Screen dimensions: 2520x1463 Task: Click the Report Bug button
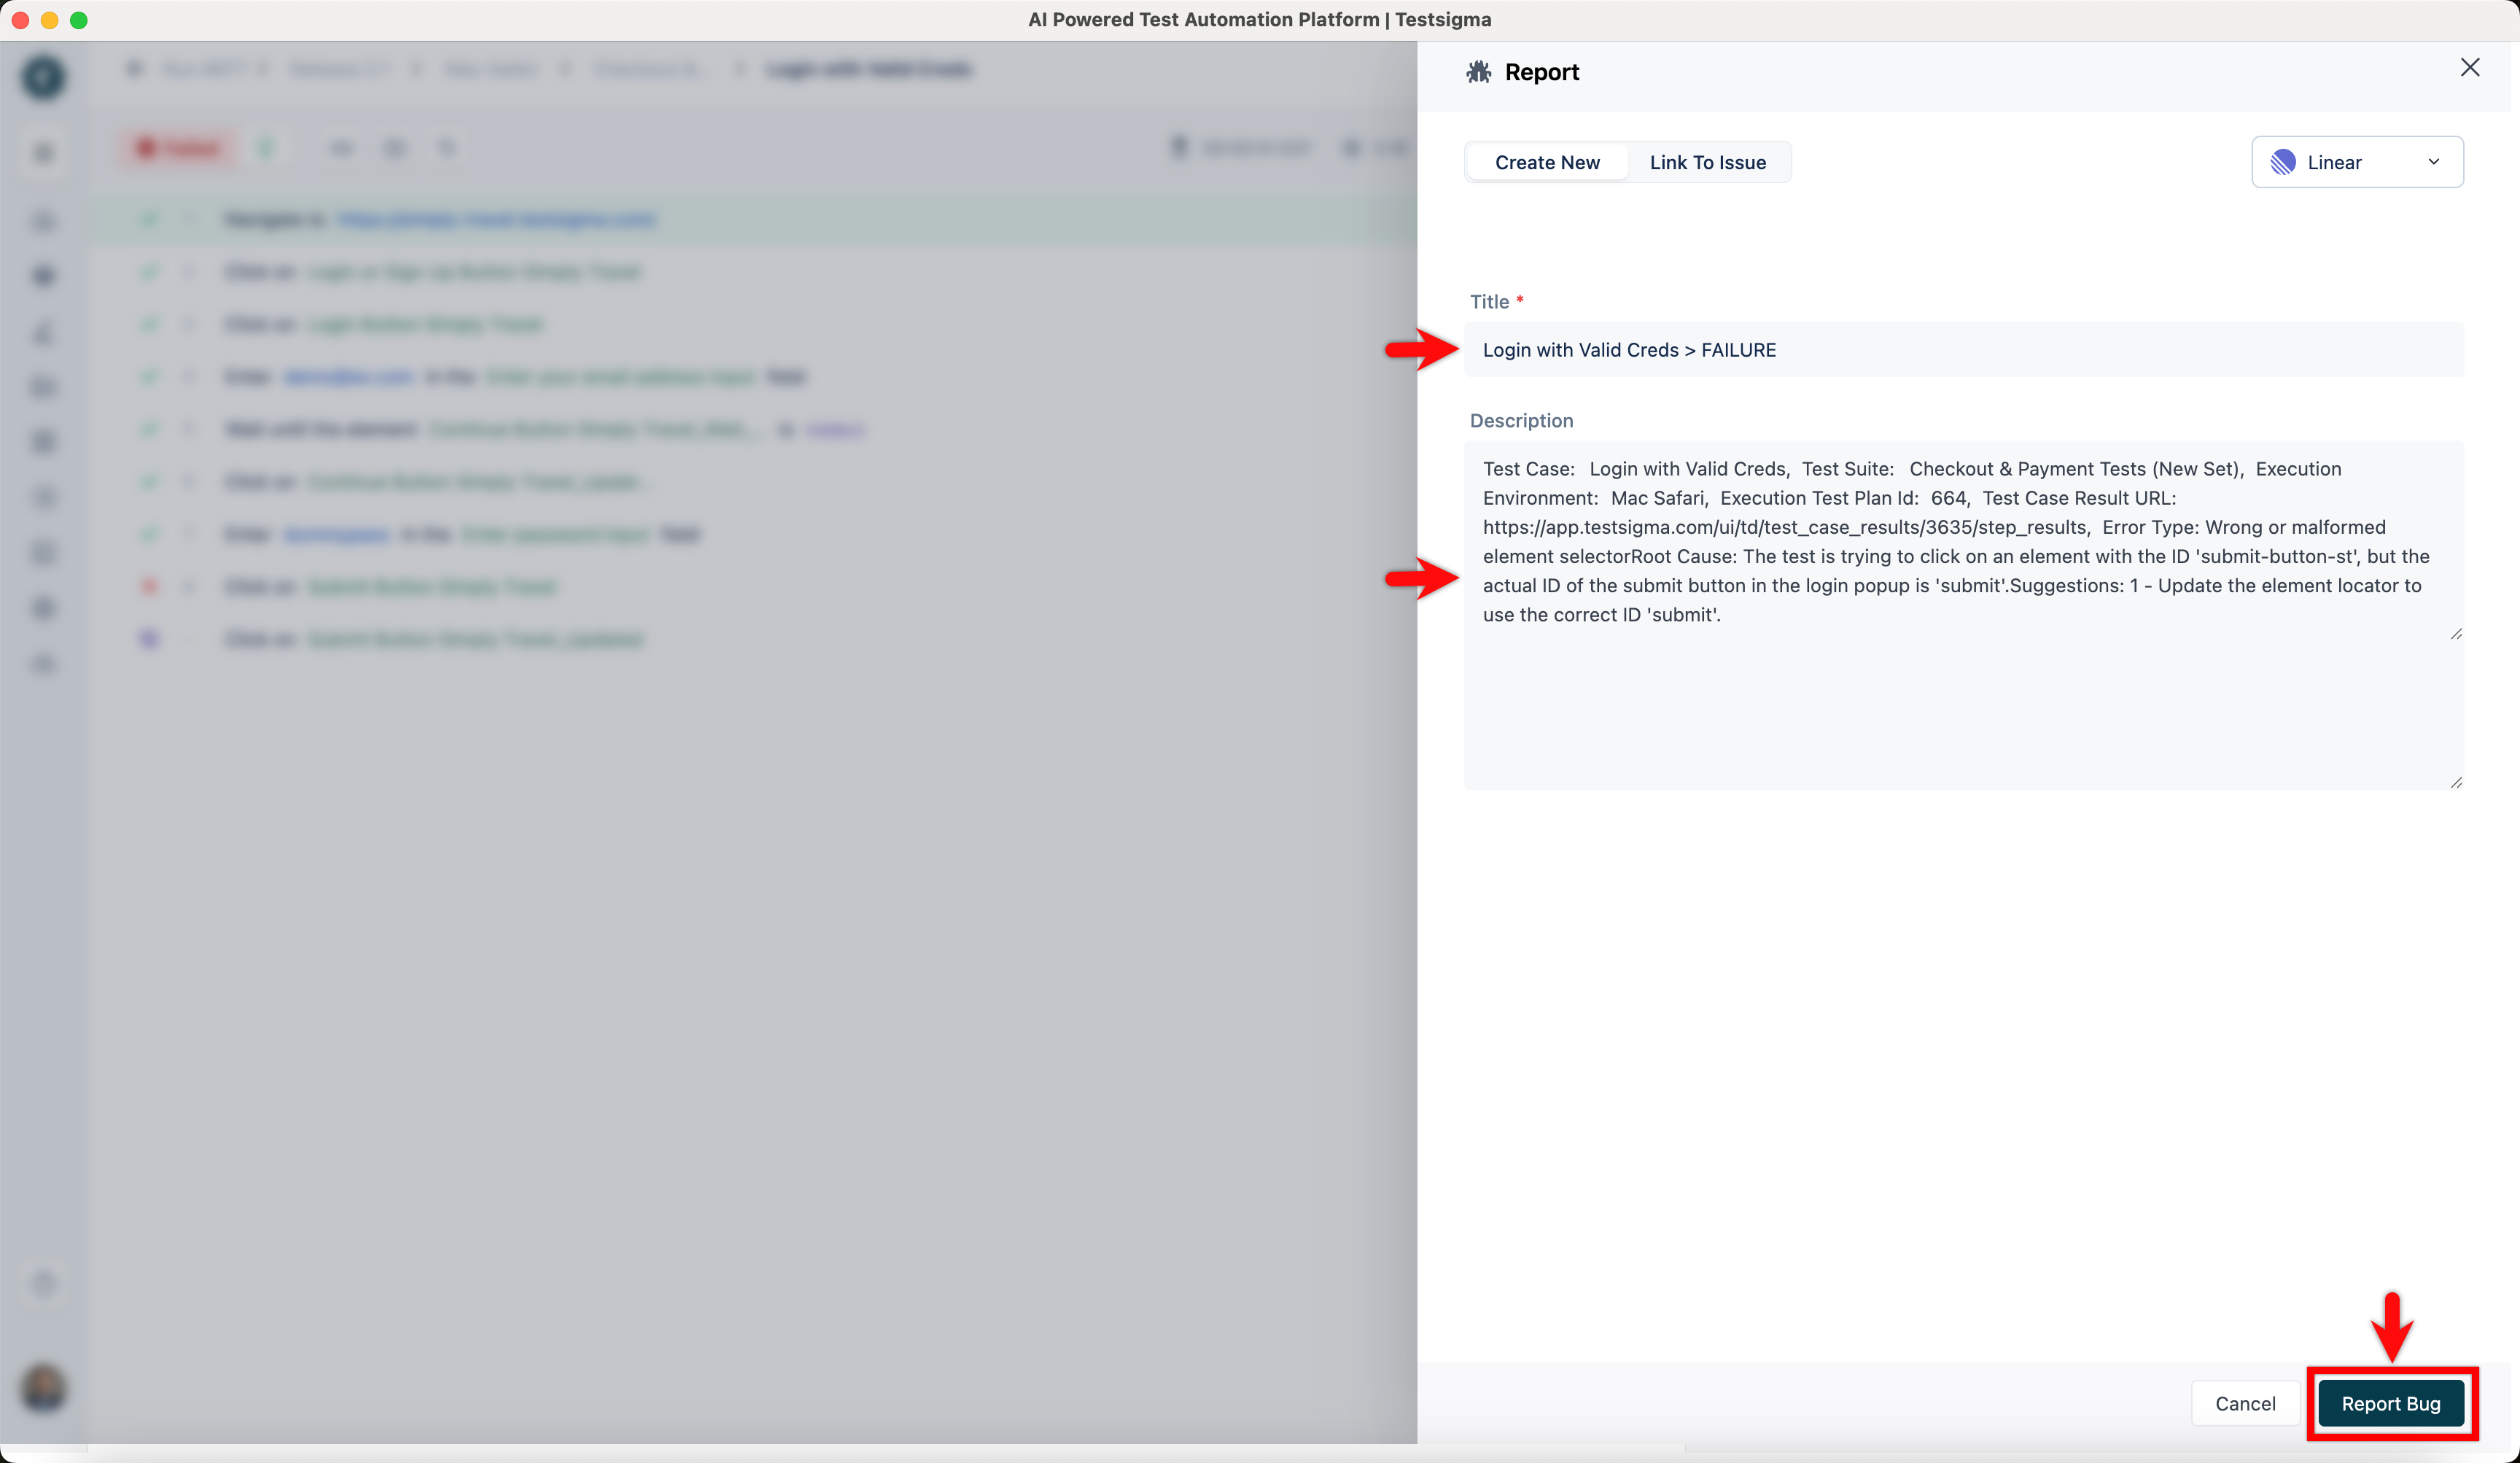click(x=2390, y=1403)
